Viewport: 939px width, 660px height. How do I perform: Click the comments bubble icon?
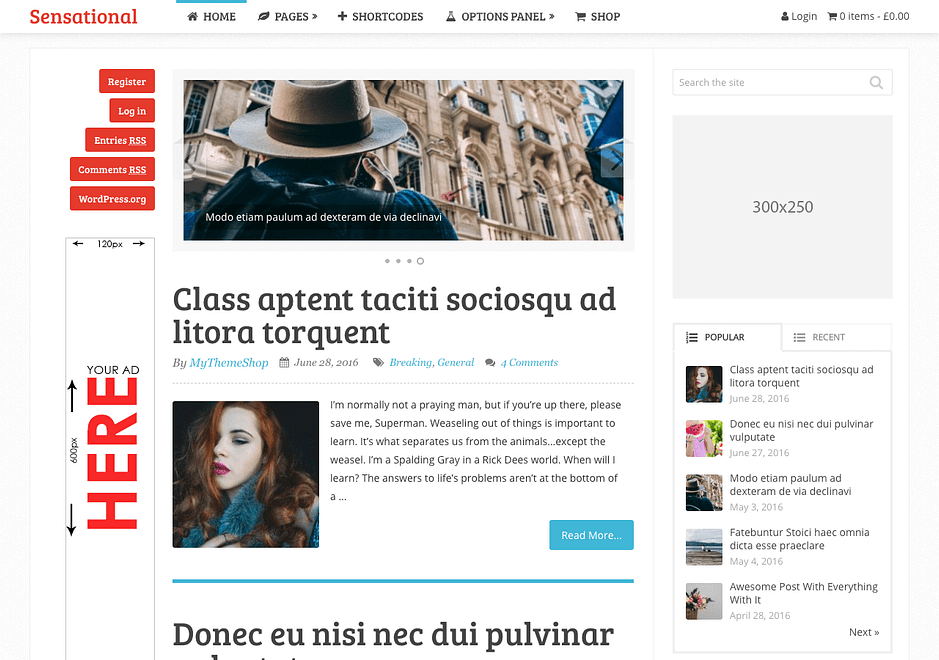(x=490, y=362)
